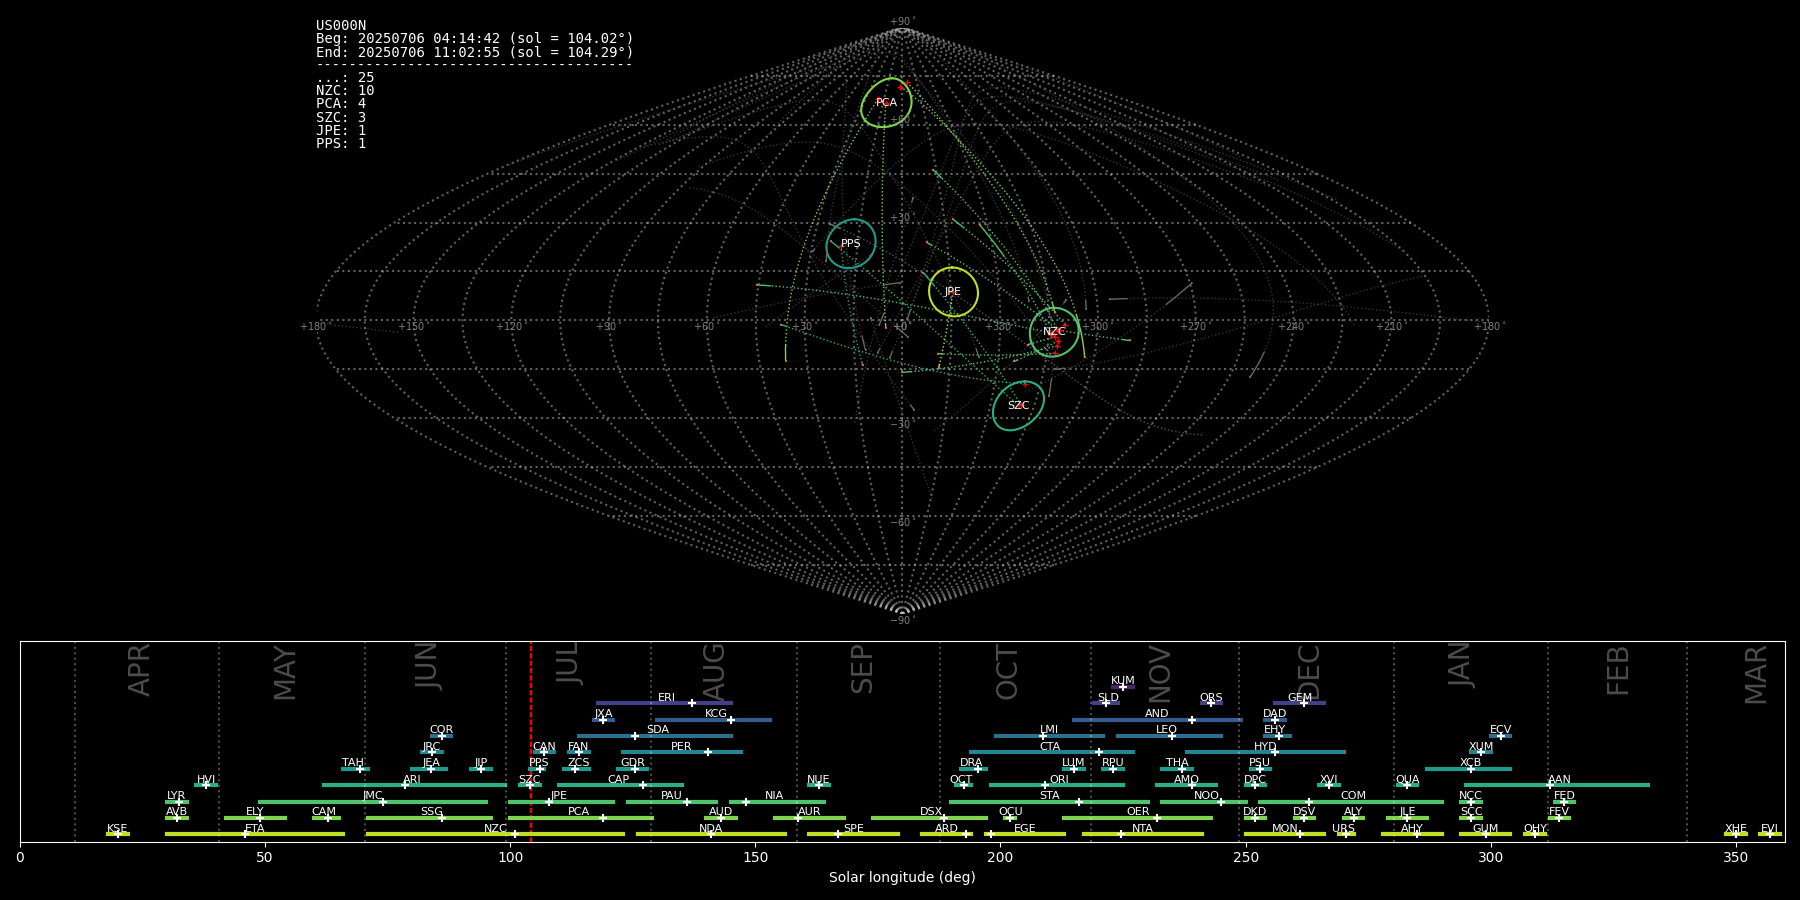The width and height of the screenshot is (1800, 900).
Task: Click the OHY shower marker
Action: coord(1534,834)
